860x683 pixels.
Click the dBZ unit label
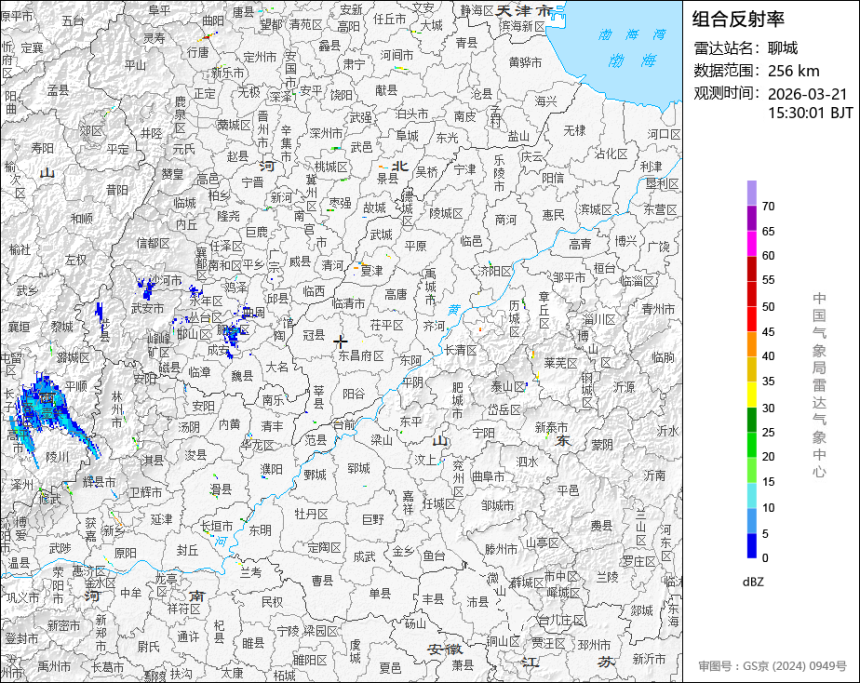tap(752, 582)
